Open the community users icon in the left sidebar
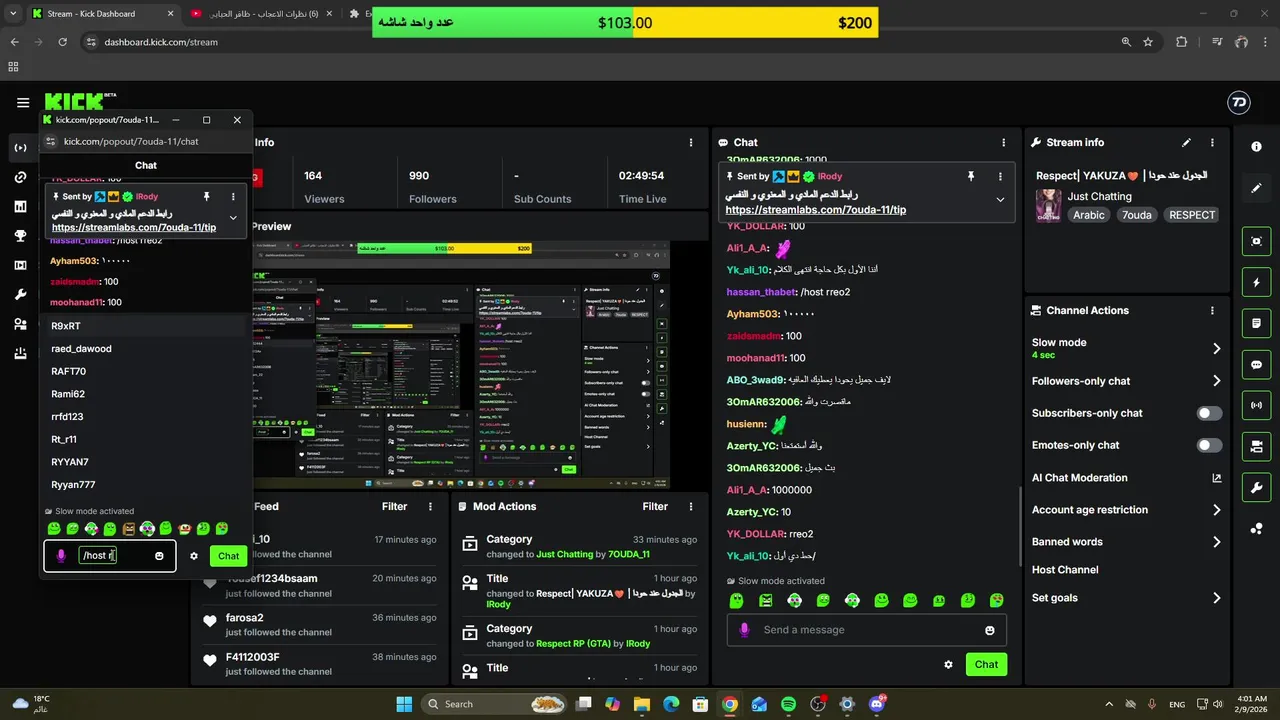The width and height of the screenshot is (1280, 720). click(20, 324)
